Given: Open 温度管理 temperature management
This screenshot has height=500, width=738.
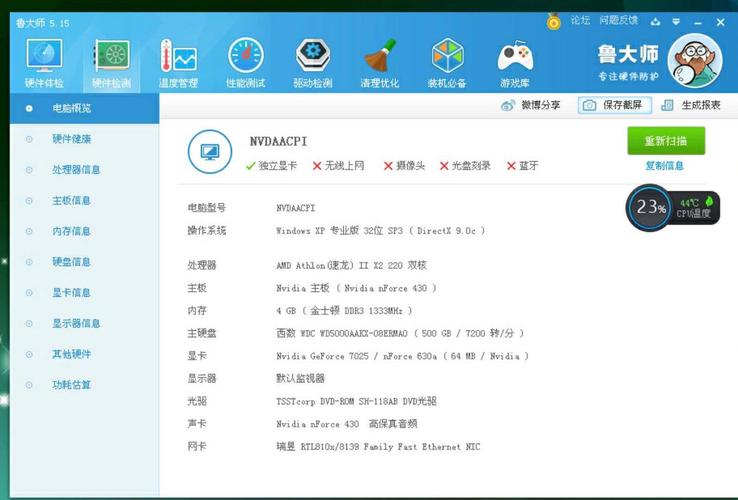Looking at the screenshot, I should tap(178, 63).
